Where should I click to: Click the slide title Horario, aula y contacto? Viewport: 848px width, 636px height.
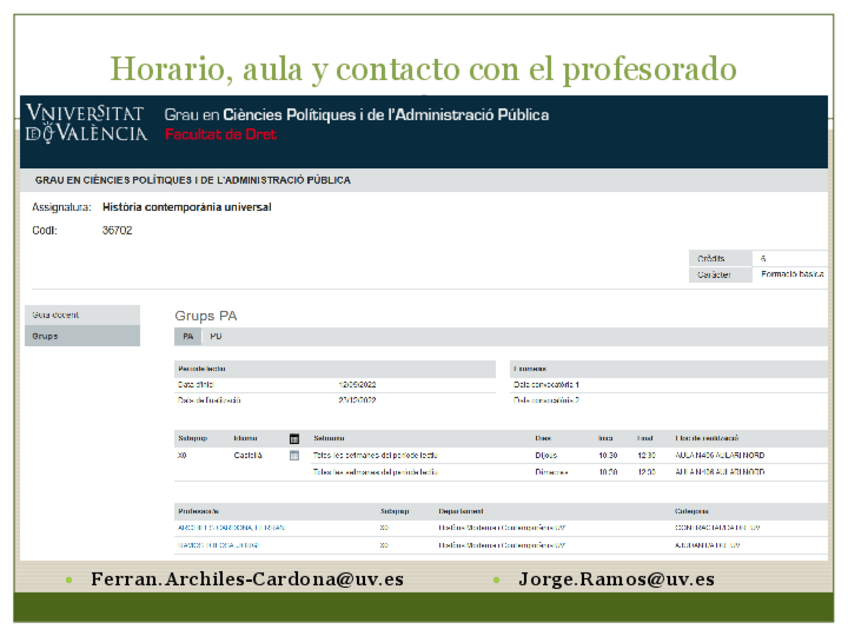423,69
